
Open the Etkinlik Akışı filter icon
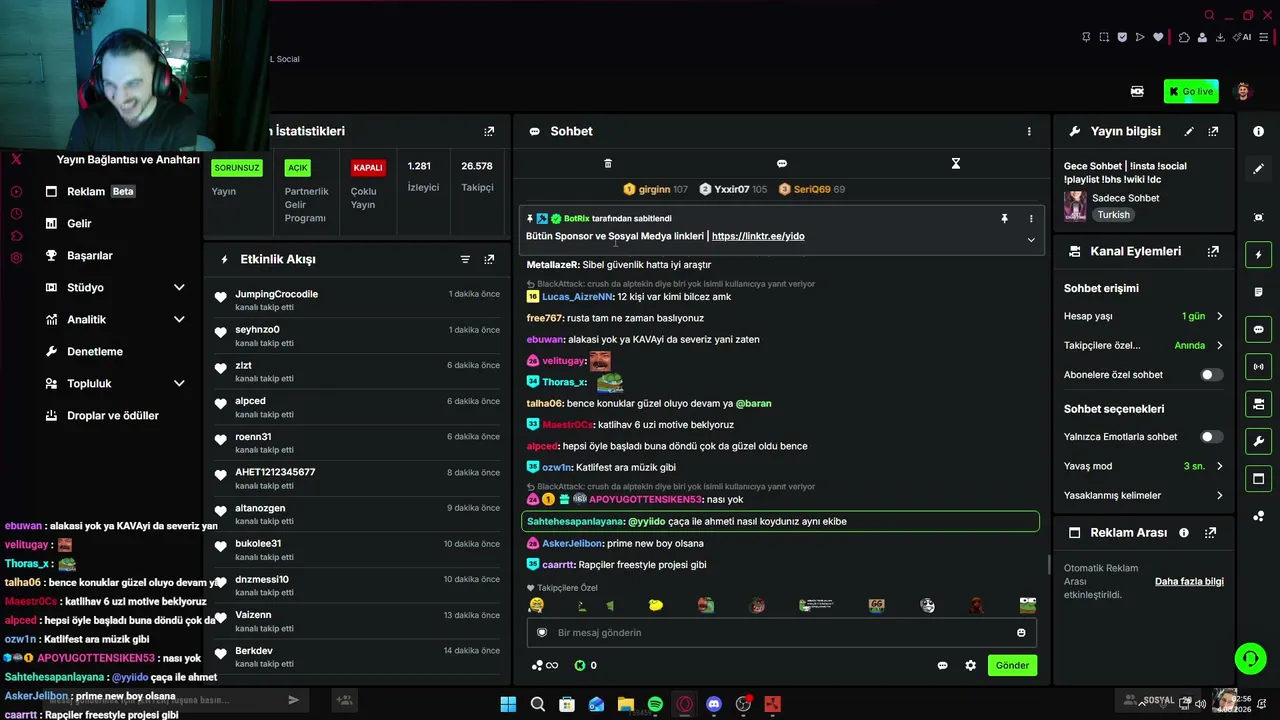[x=465, y=259]
